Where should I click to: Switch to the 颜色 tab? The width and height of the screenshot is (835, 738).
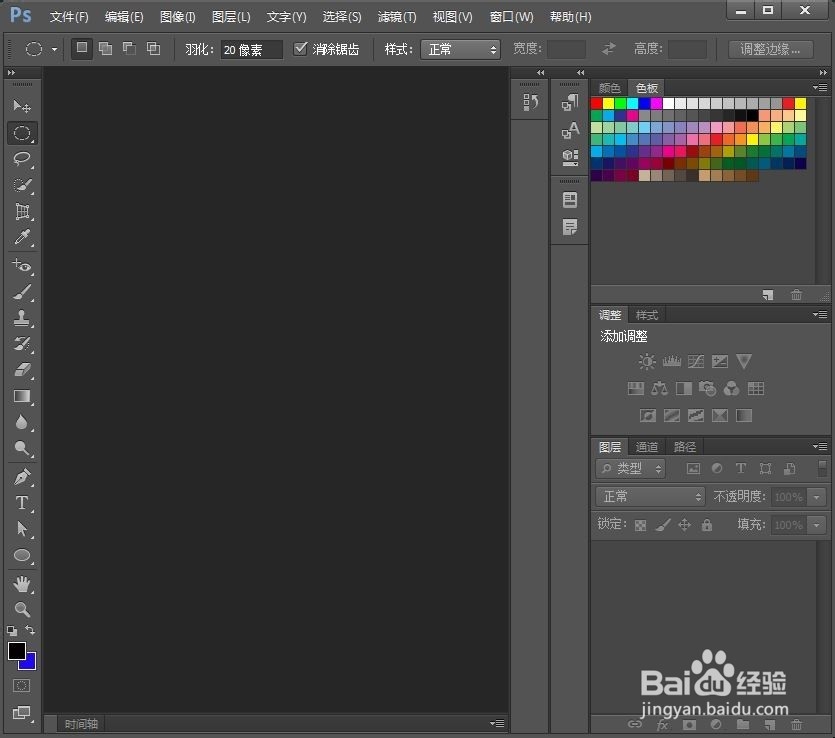click(610, 88)
